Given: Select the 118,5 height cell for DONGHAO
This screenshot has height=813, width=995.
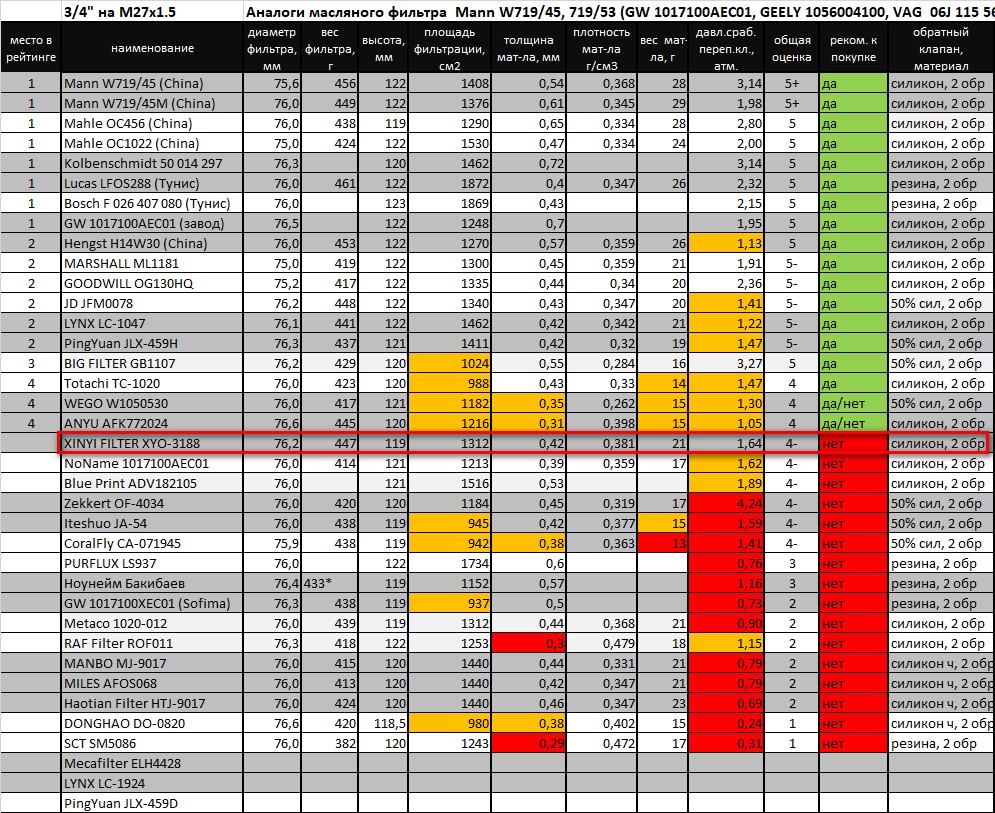Looking at the screenshot, I should 383,723.
